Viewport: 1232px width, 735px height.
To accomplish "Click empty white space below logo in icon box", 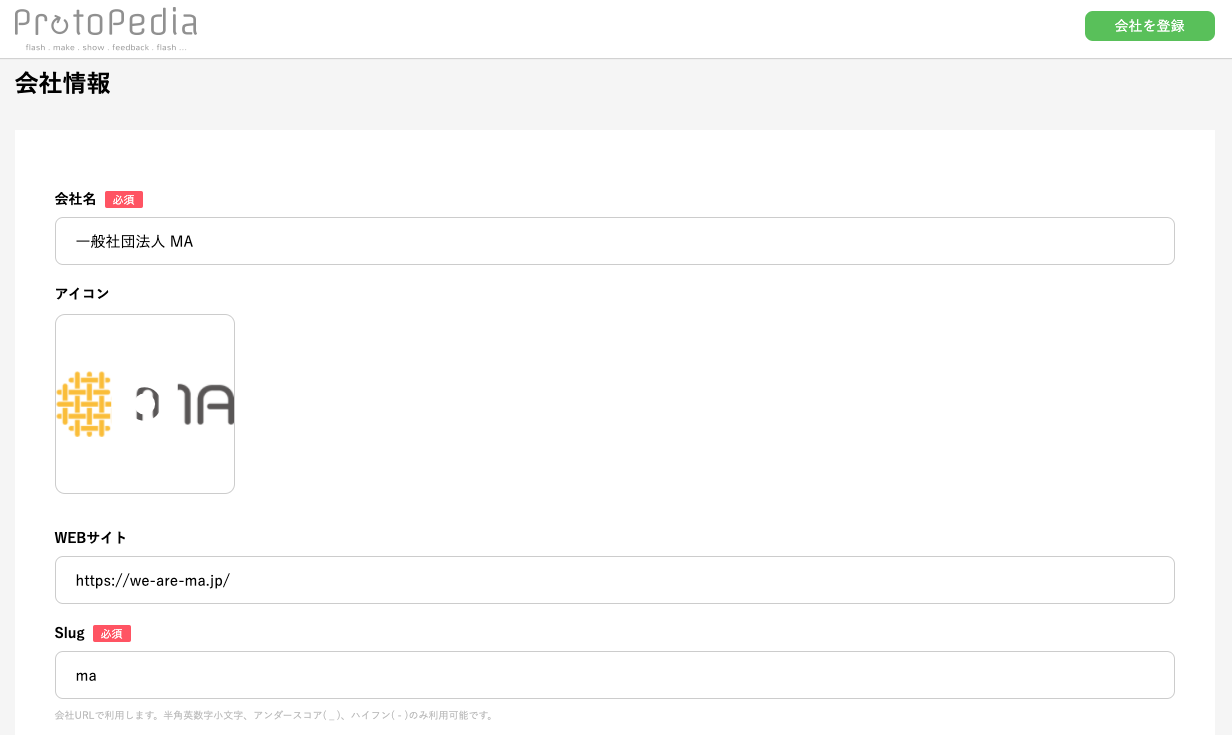I will 145,465.
